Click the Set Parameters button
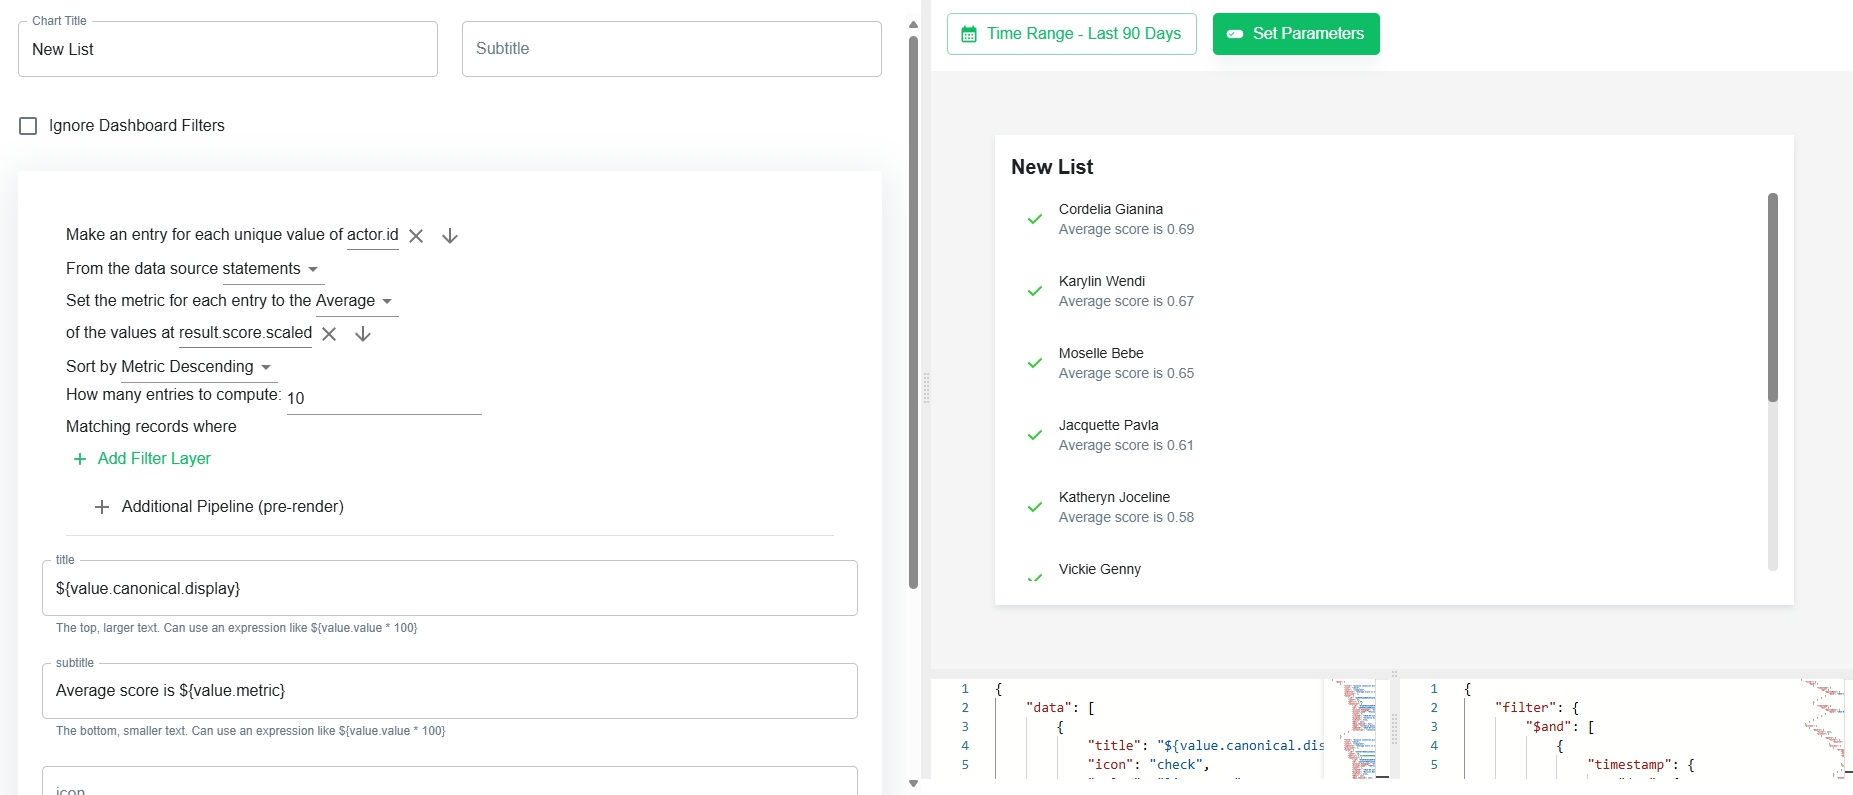1853x795 pixels. point(1295,34)
